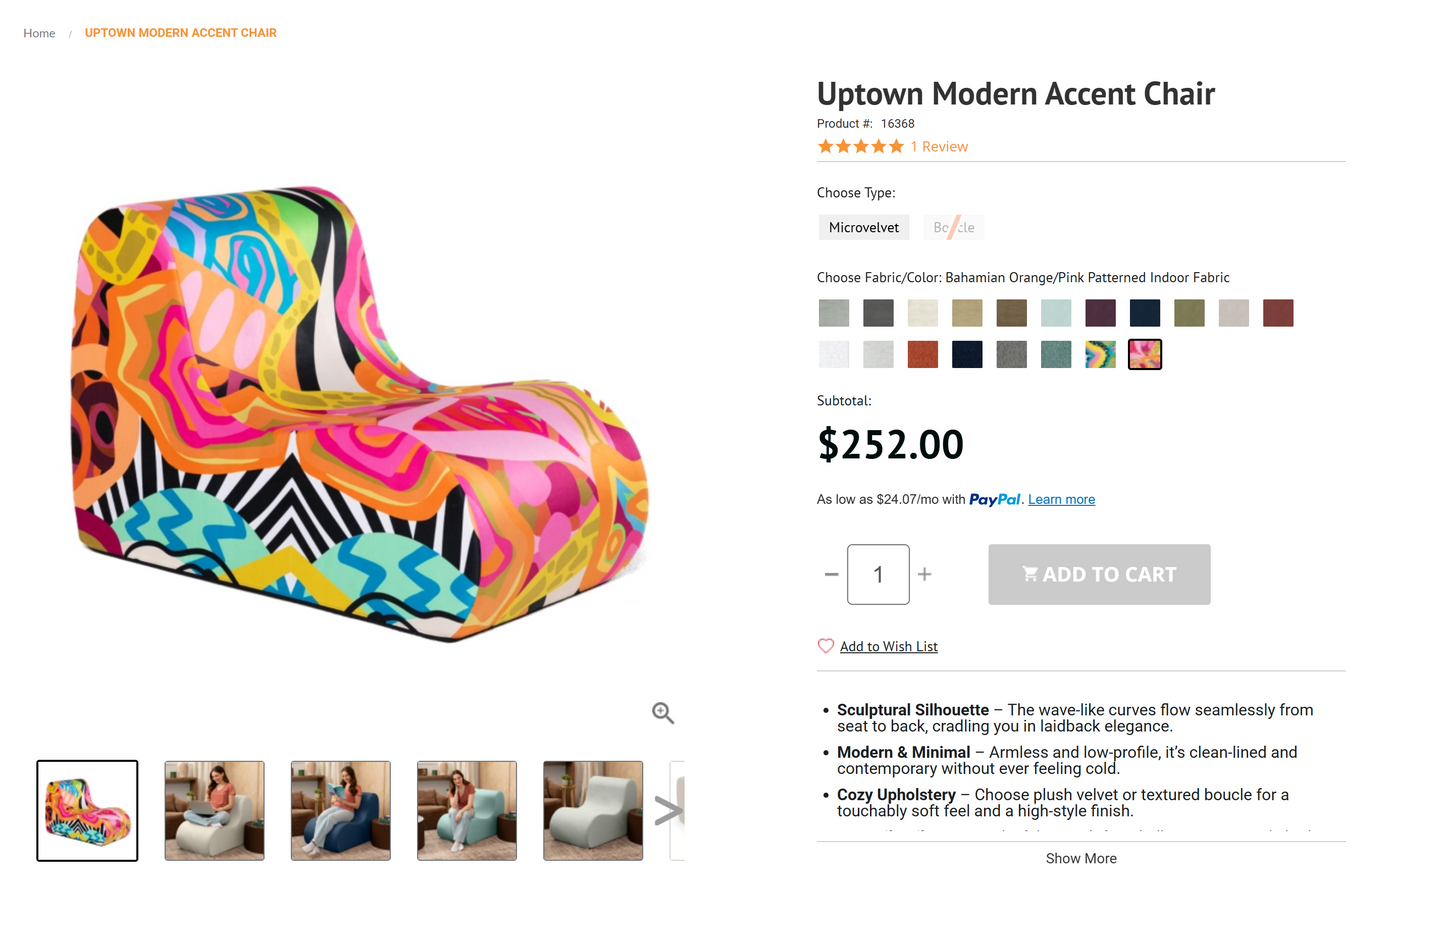Click the quantity input field
The width and height of the screenshot is (1445, 936).
click(878, 574)
